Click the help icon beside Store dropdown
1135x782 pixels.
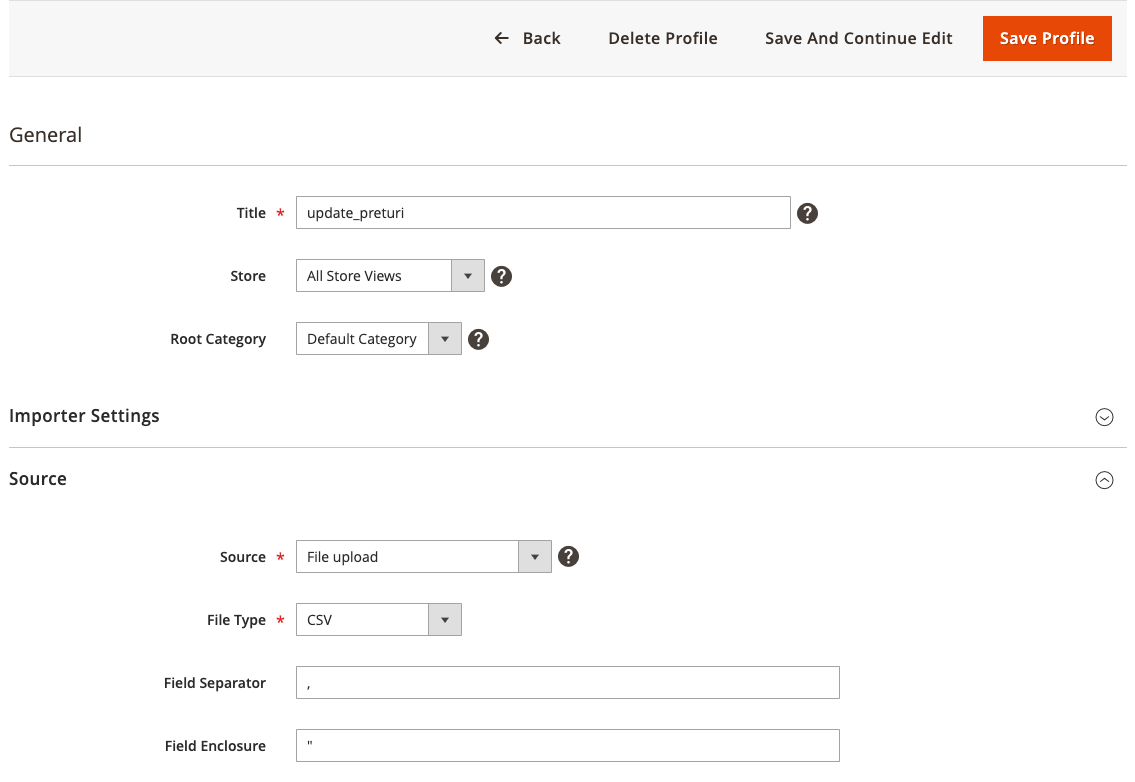501,277
